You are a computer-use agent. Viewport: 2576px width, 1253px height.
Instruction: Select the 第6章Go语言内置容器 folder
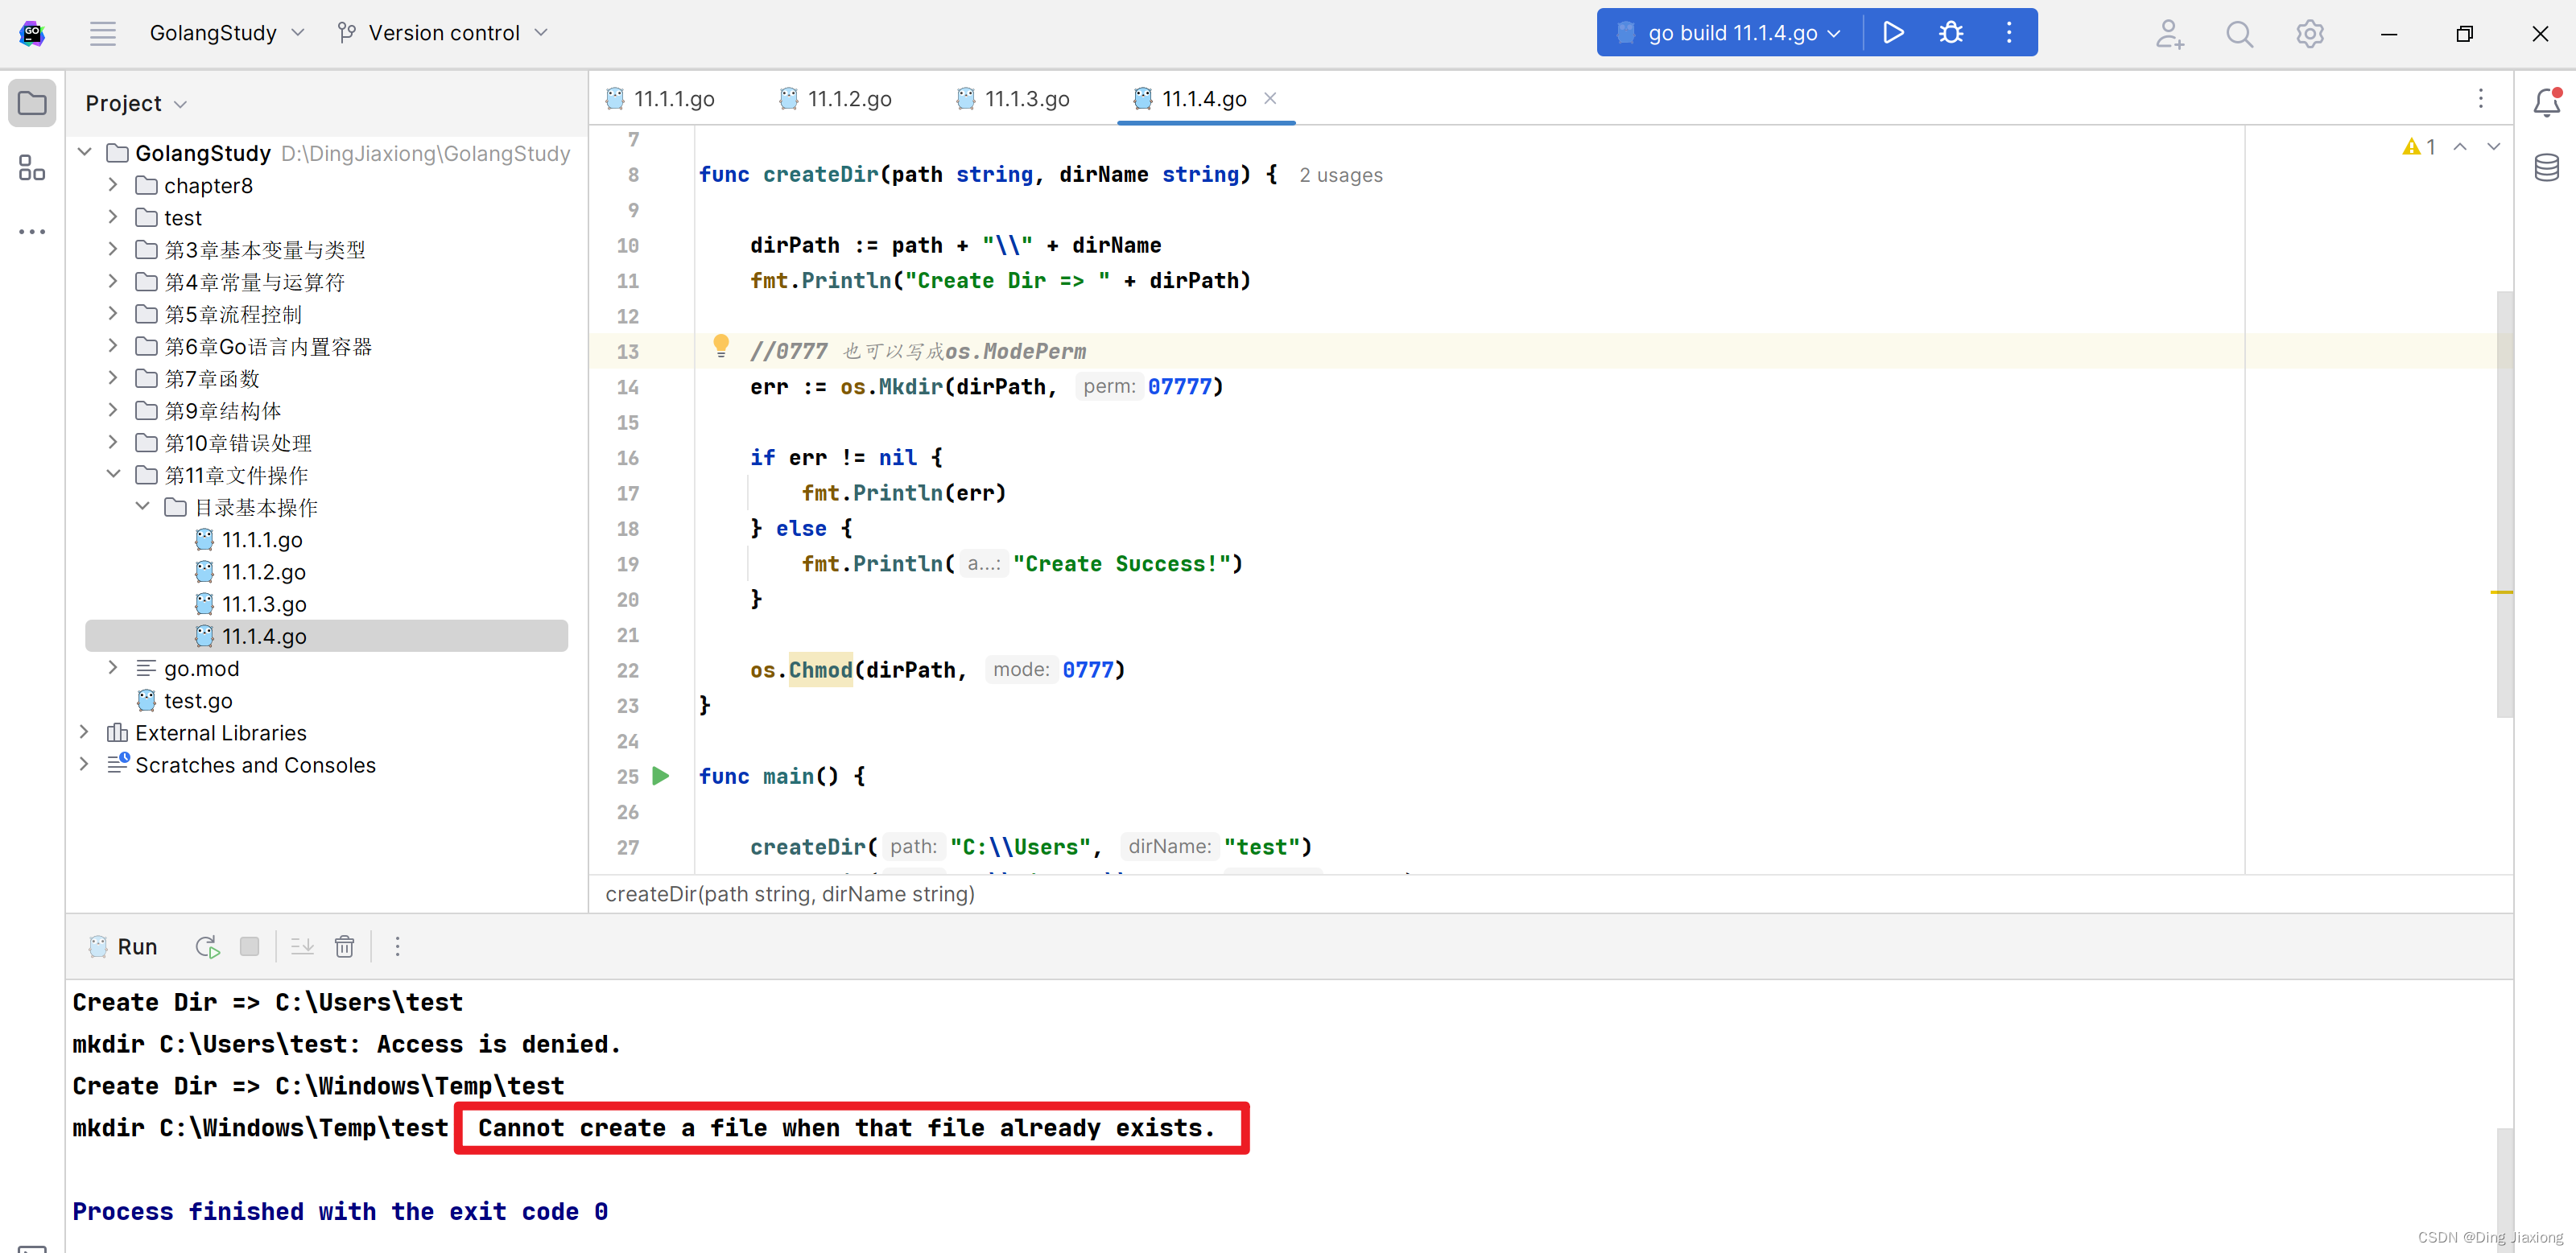tap(268, 346)
